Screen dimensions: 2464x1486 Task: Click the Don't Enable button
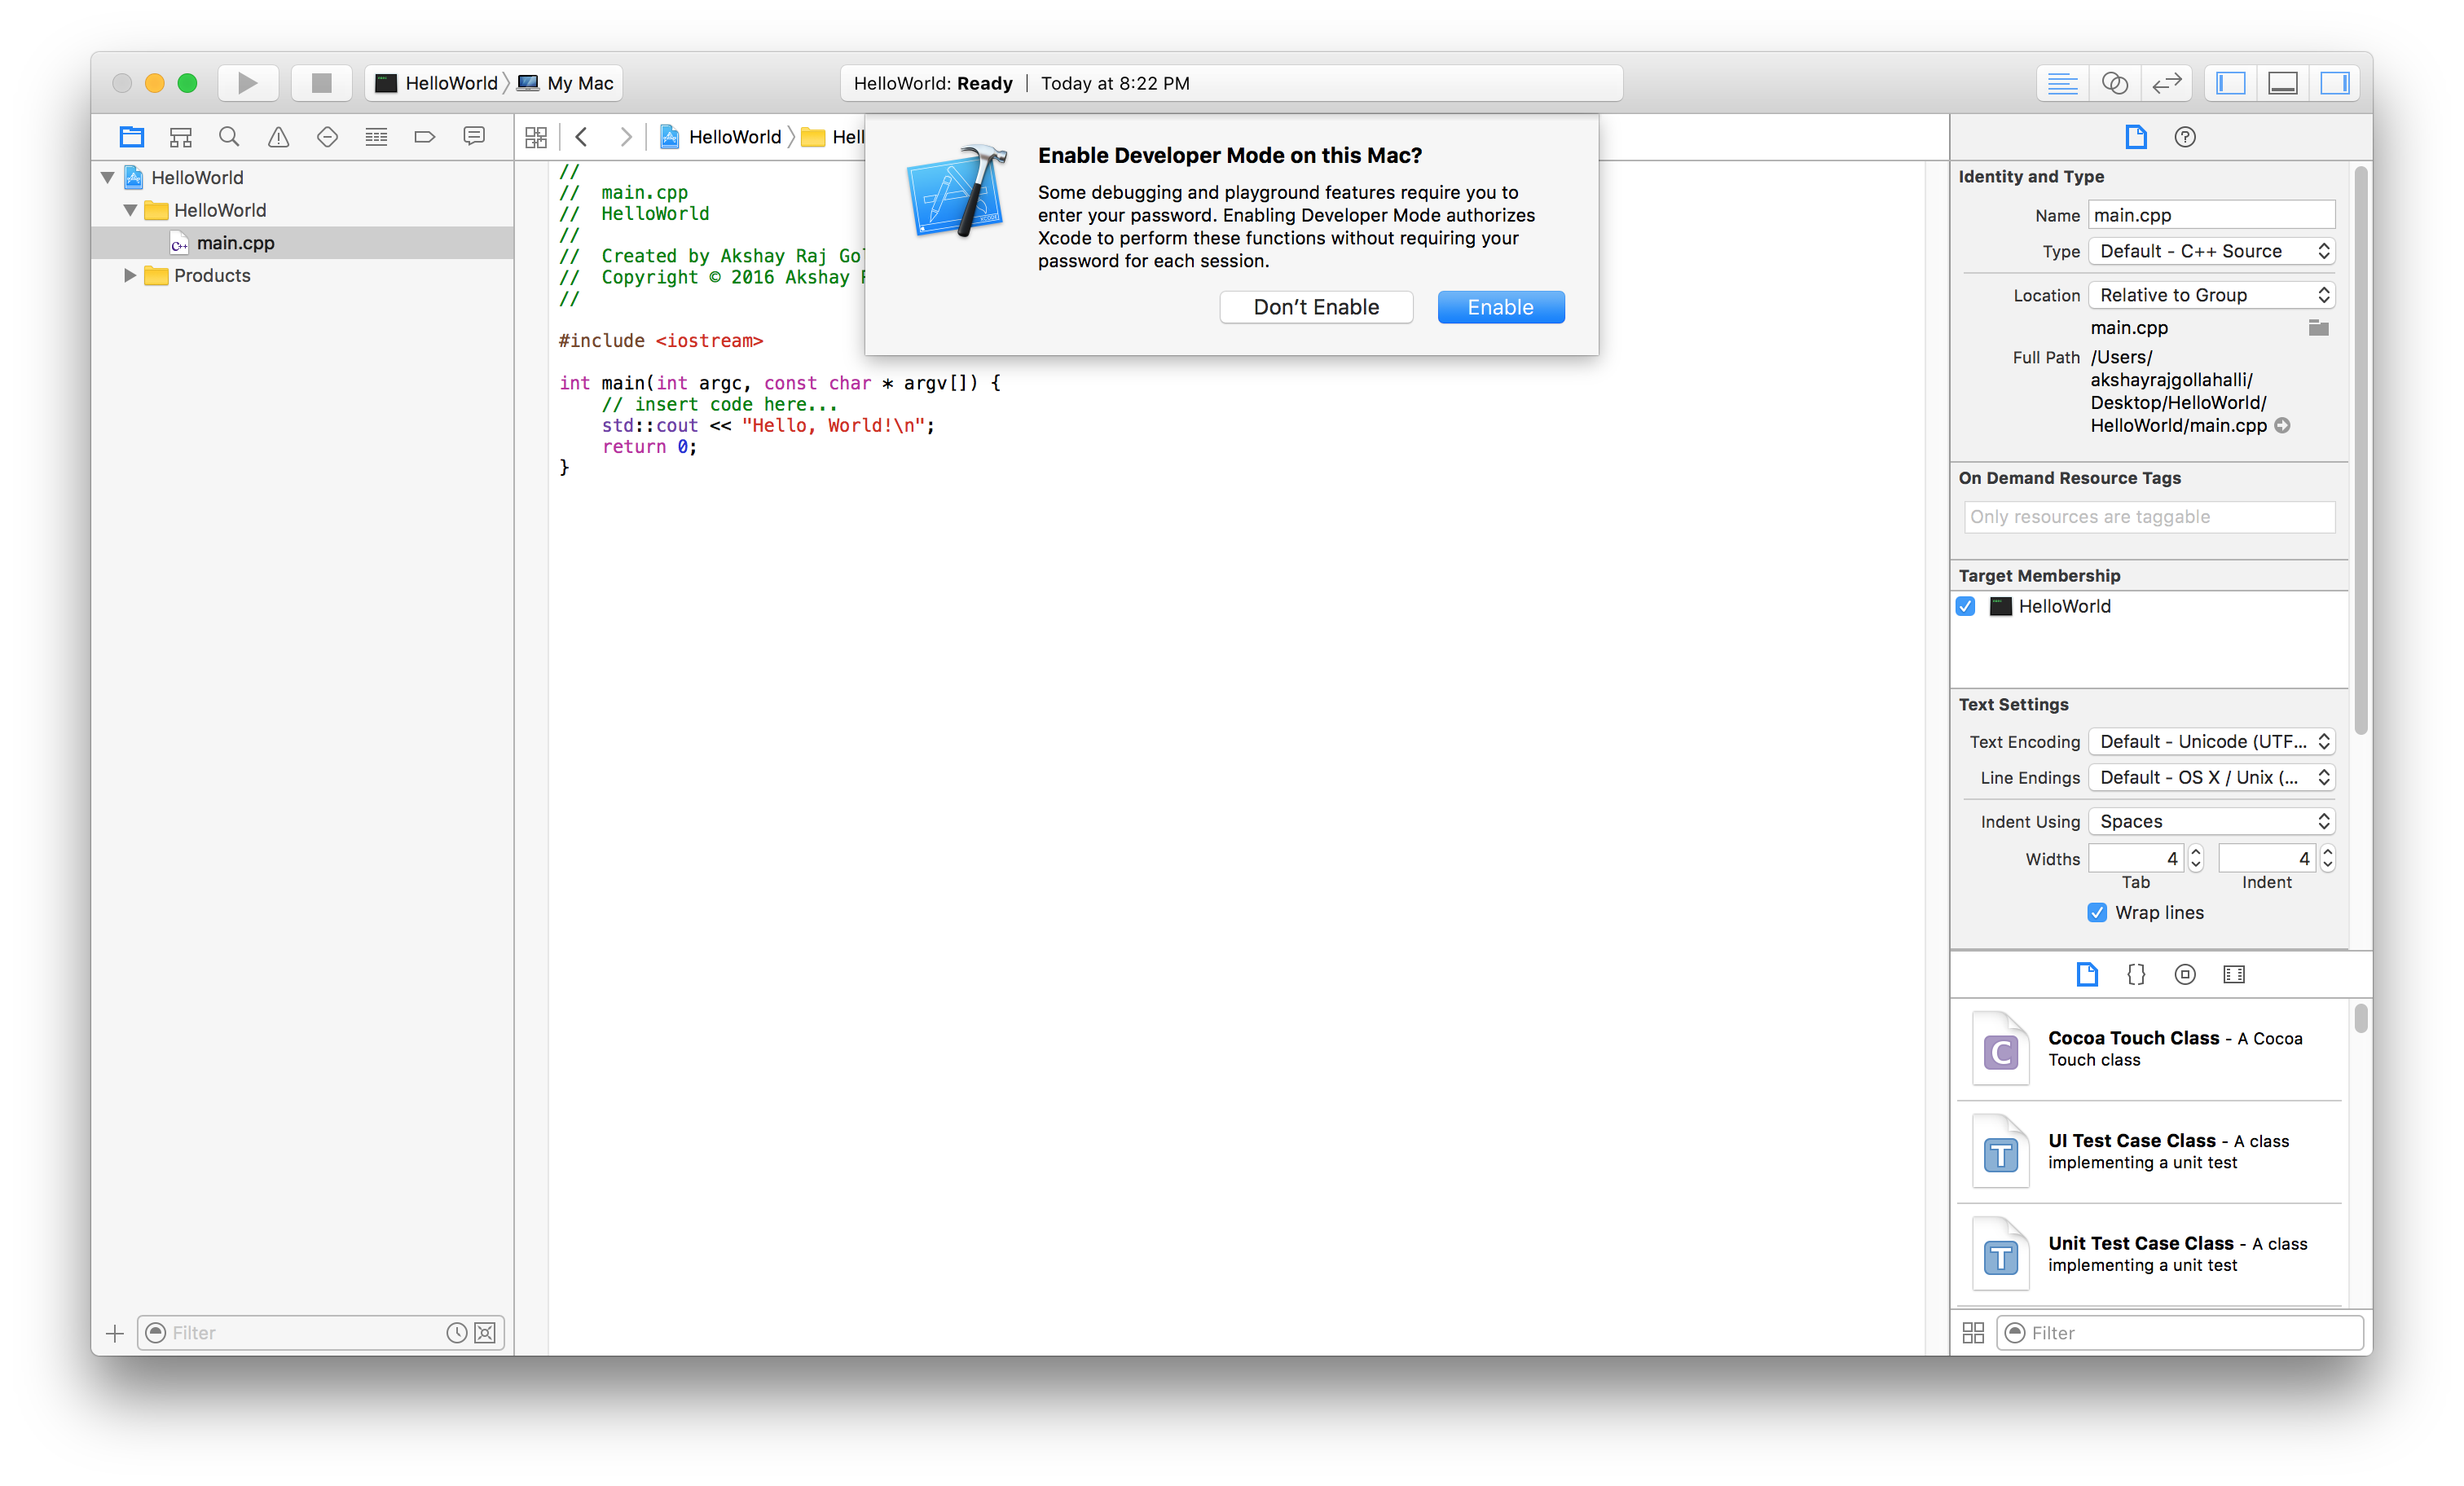[x=1315, y=307]
